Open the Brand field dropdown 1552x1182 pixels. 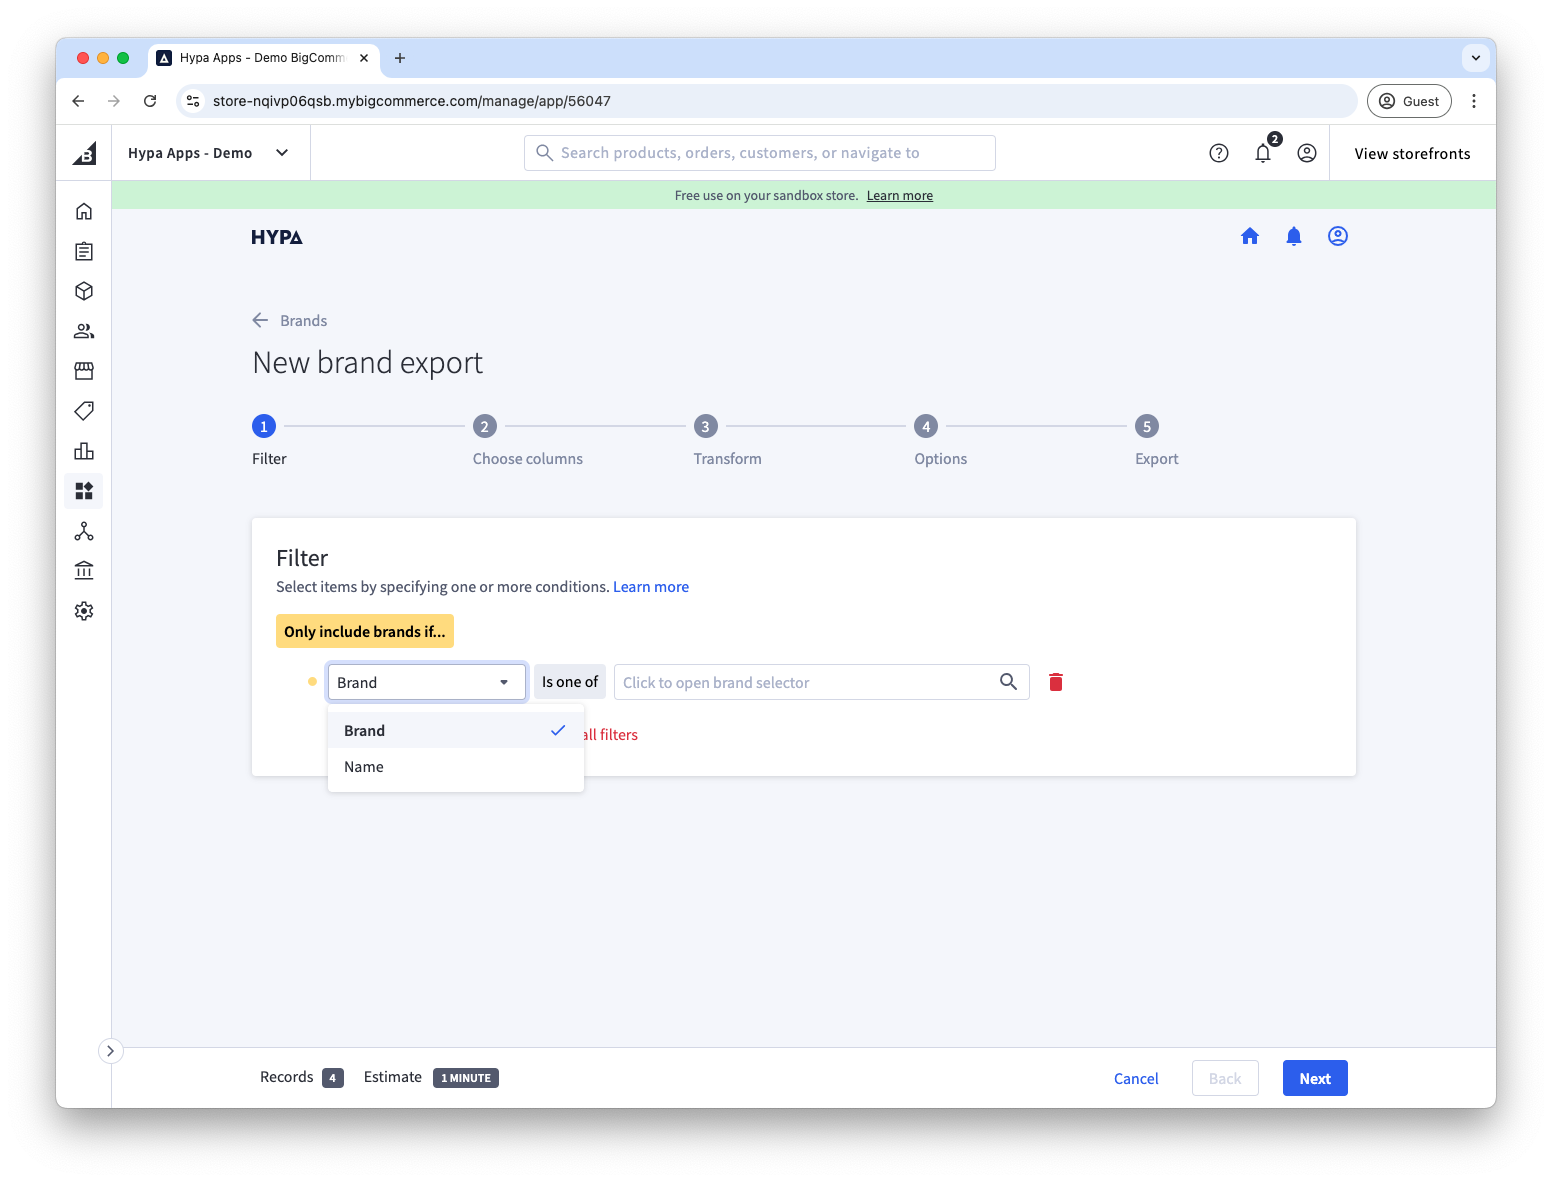coord(426,681)
